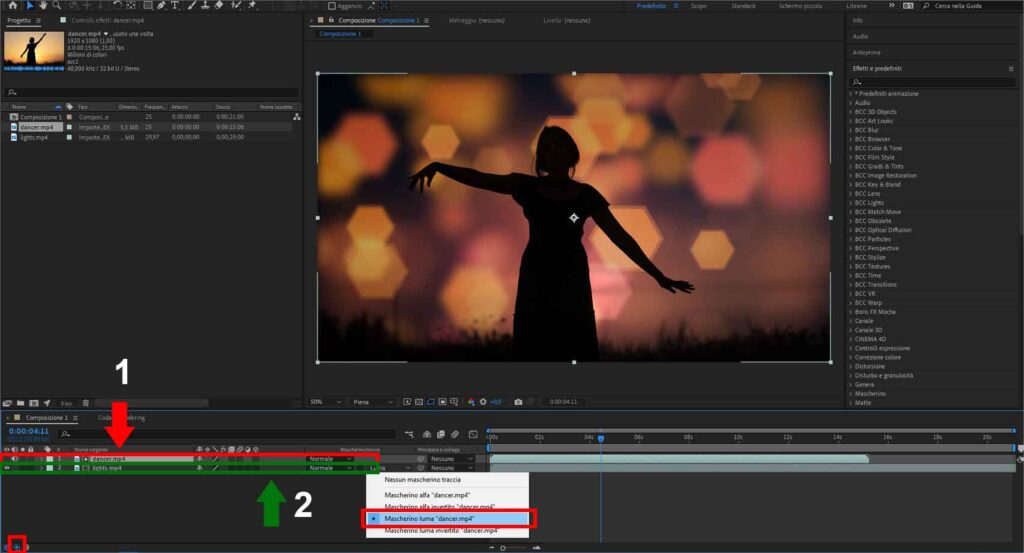Toggle the transfer controls pane button
1024x553 pixels.
coord(17,546)
